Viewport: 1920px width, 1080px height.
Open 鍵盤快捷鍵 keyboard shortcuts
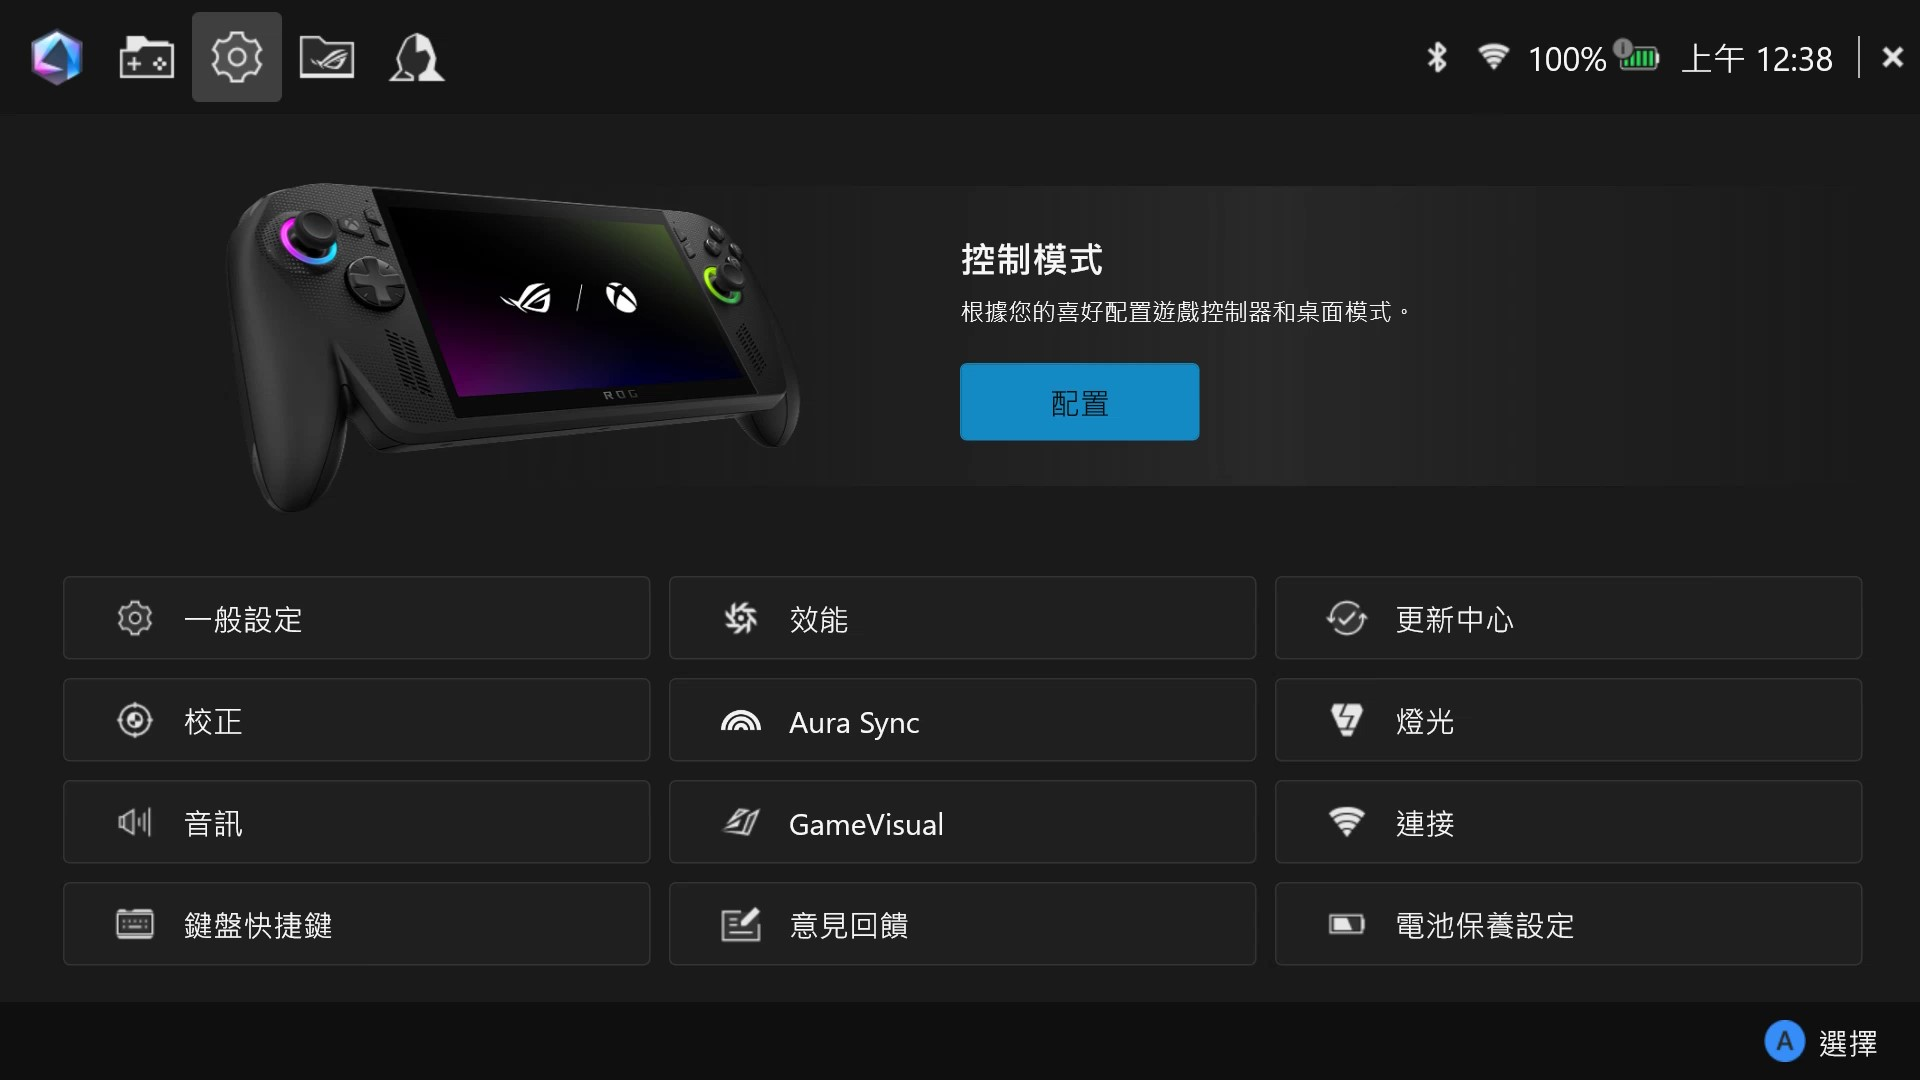pyautogui.click(x=356, y=924)
